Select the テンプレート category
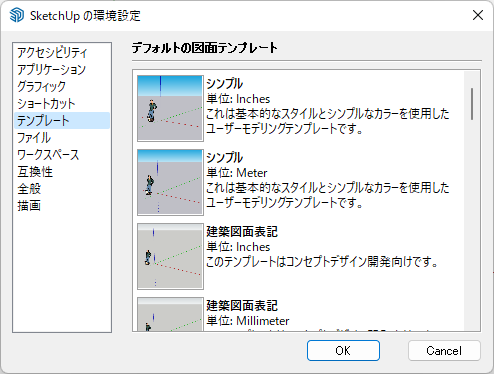 click(x=62, y=120)
